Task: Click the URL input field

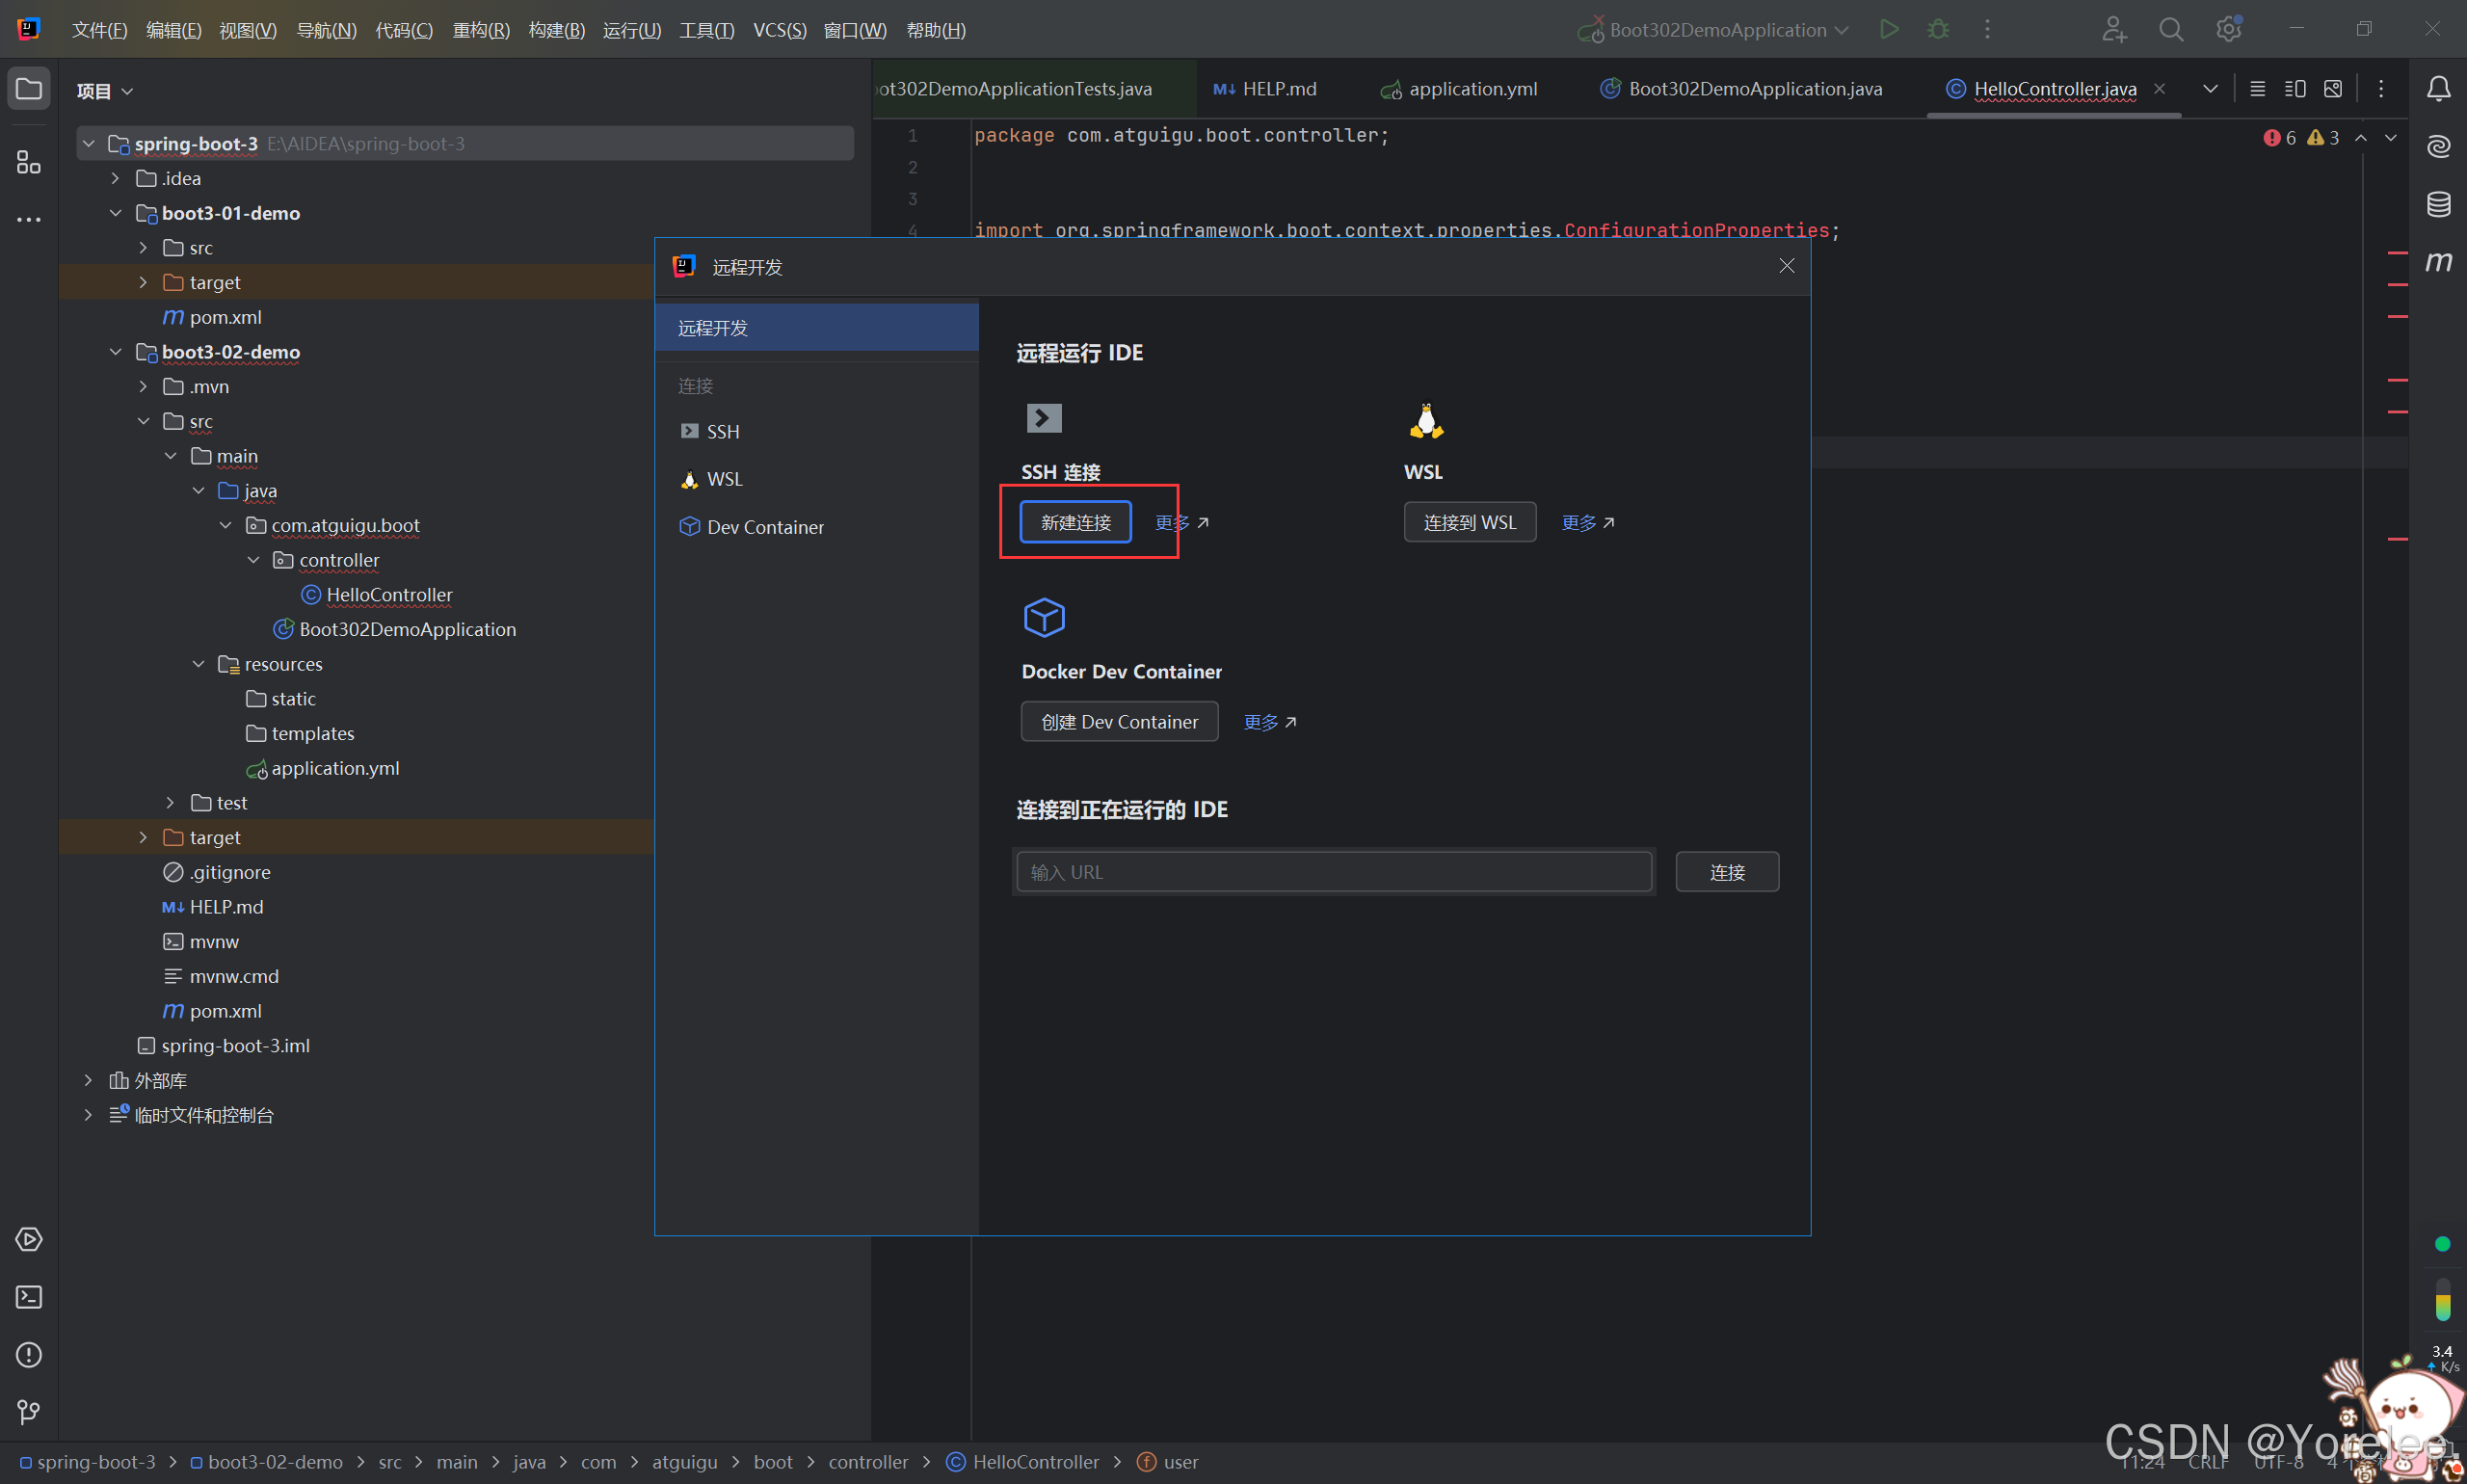Action: 1332,871
